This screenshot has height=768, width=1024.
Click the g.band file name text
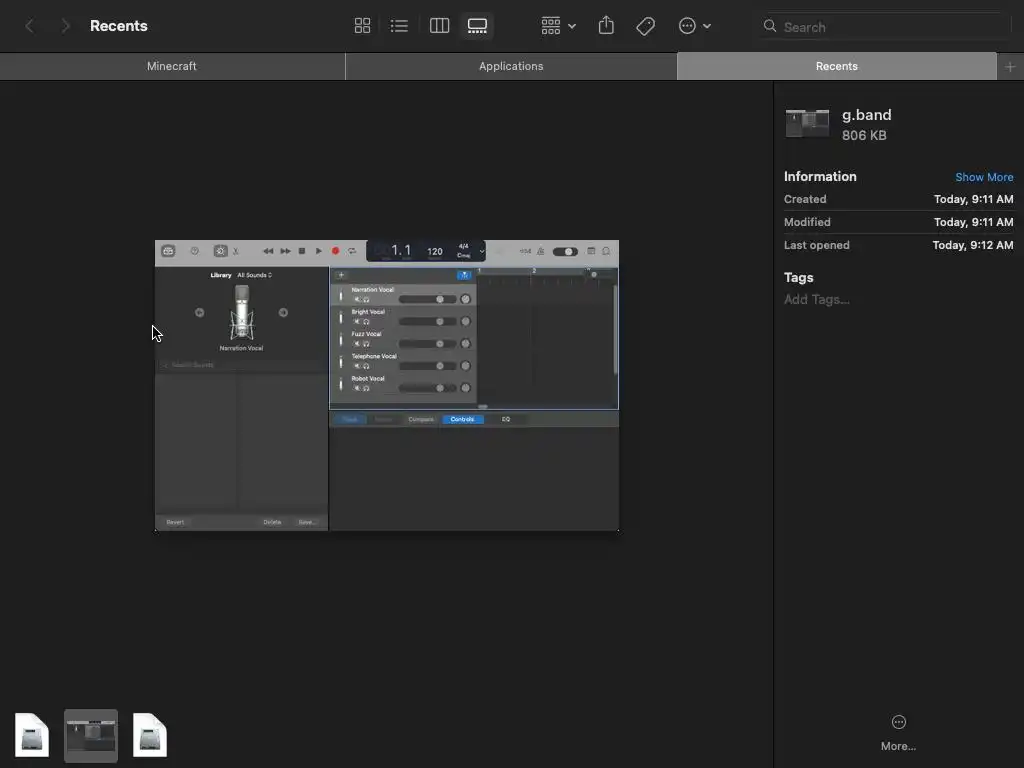866,115
